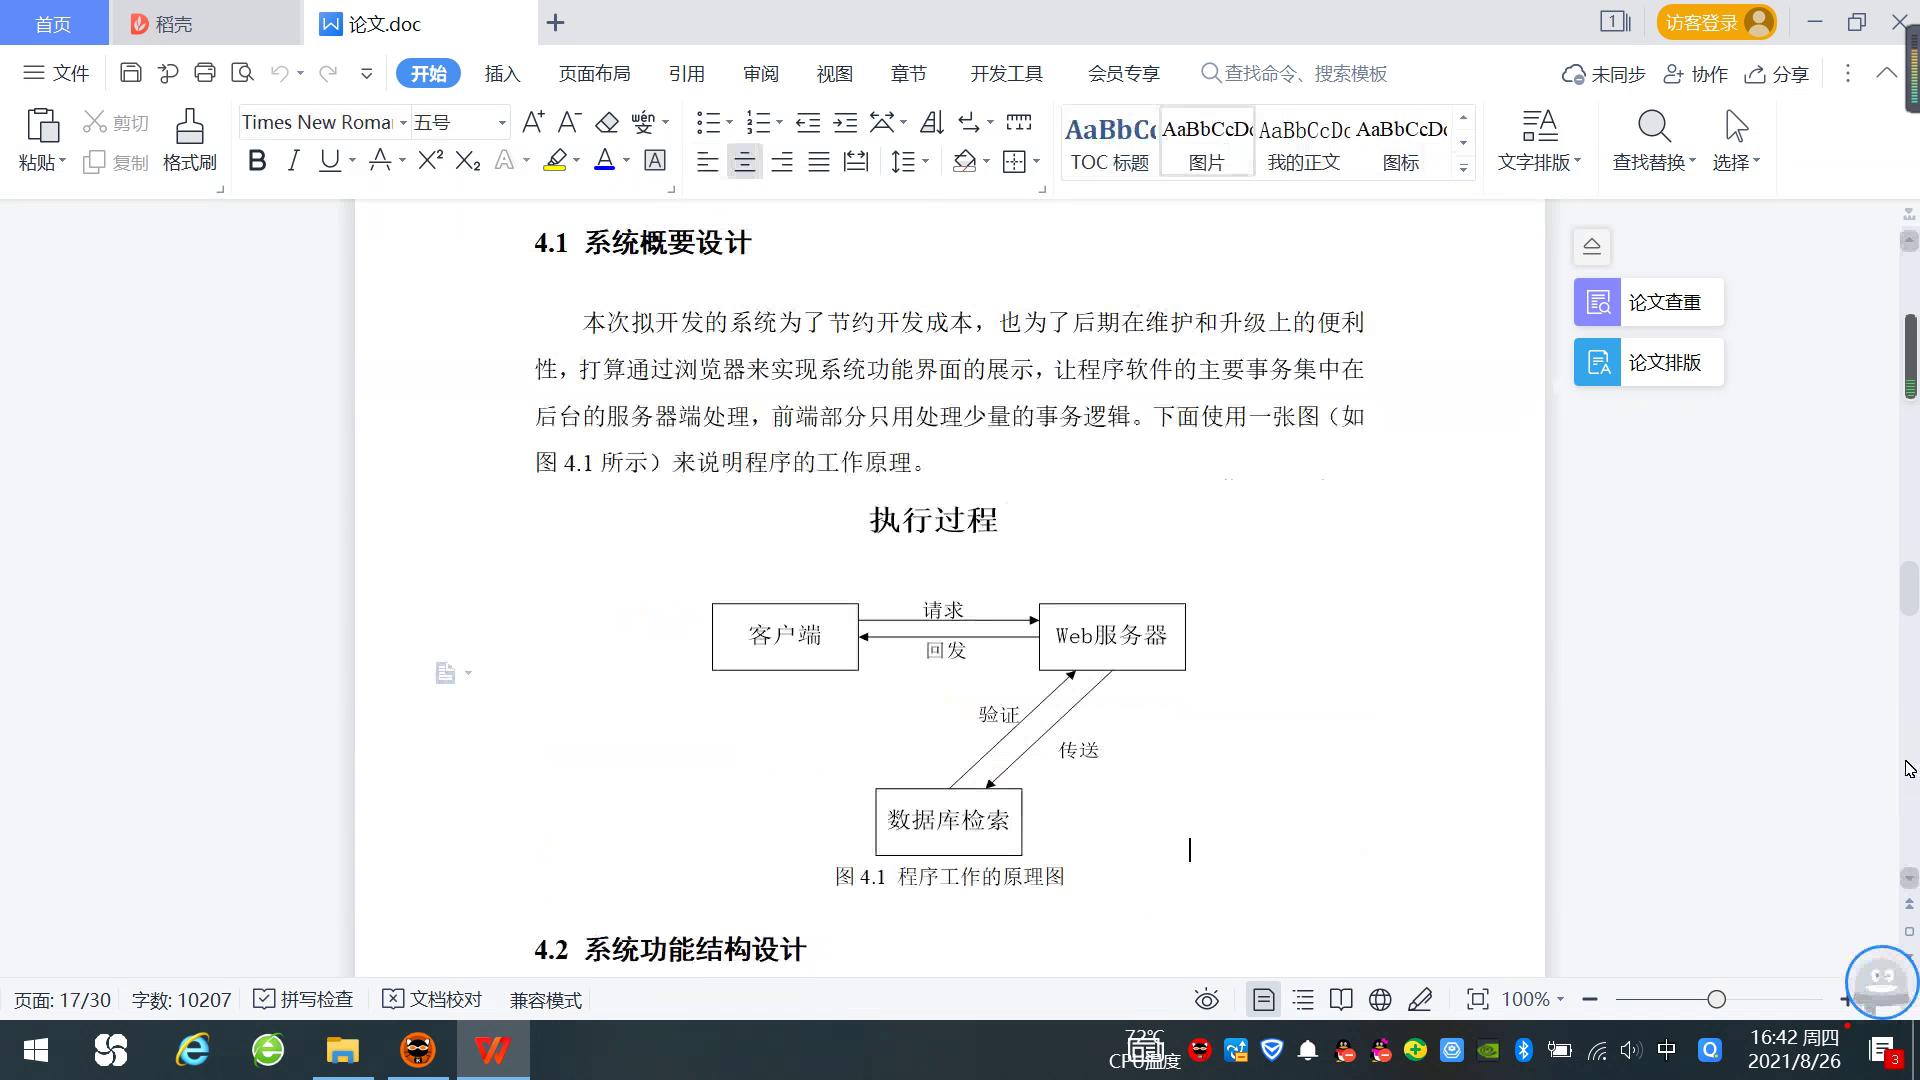Viewport: 1920px width, 1080px height.
Task: Switch to the 插入 ribbon tab
Action: click(502, 73)
